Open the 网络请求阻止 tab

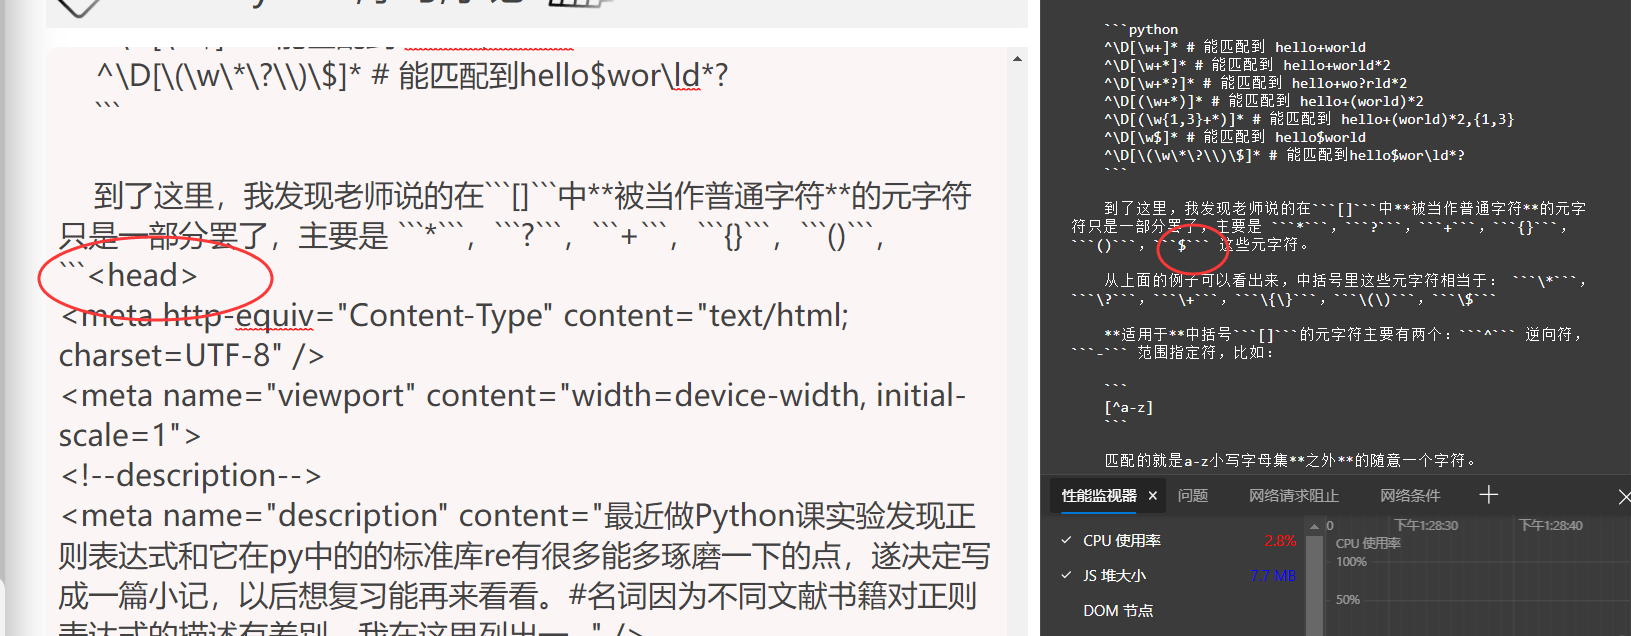click(x=1293, y=496)
